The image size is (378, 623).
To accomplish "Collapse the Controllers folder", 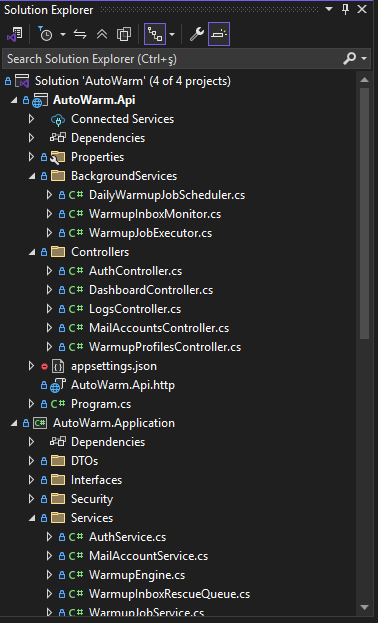I will [32, 252].
